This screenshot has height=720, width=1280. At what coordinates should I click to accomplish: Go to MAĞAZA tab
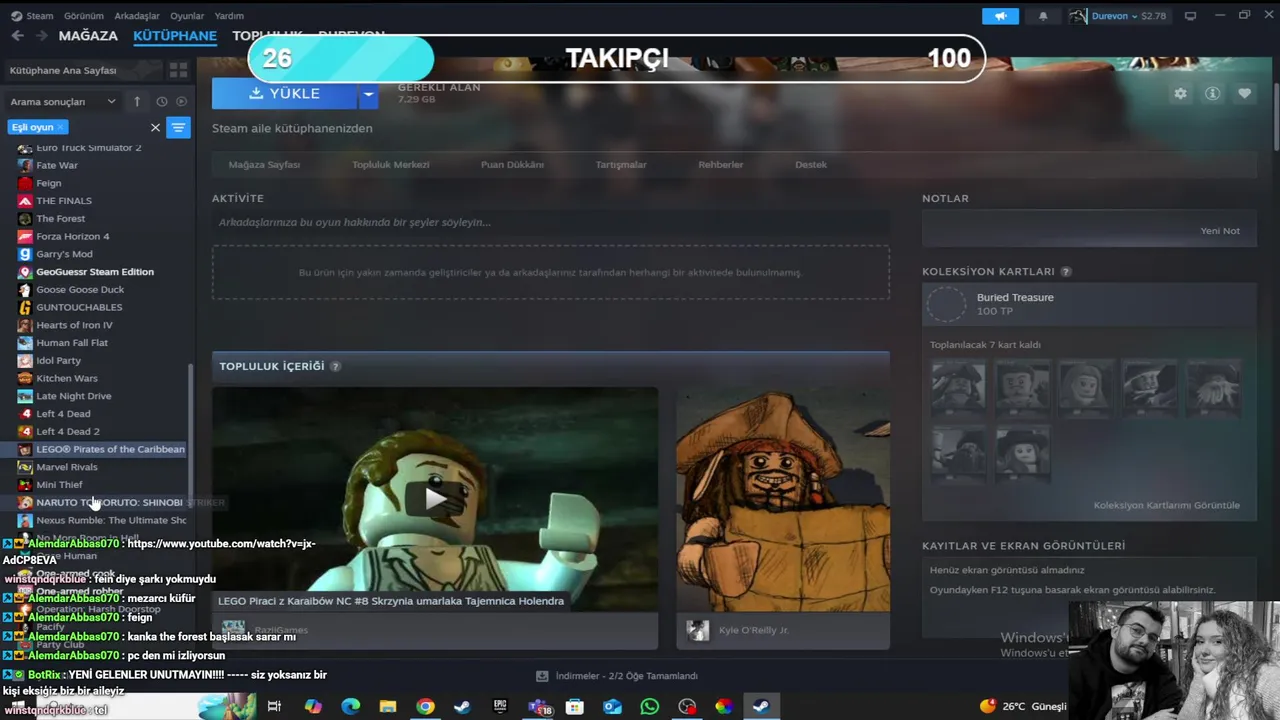coord(88,35)
